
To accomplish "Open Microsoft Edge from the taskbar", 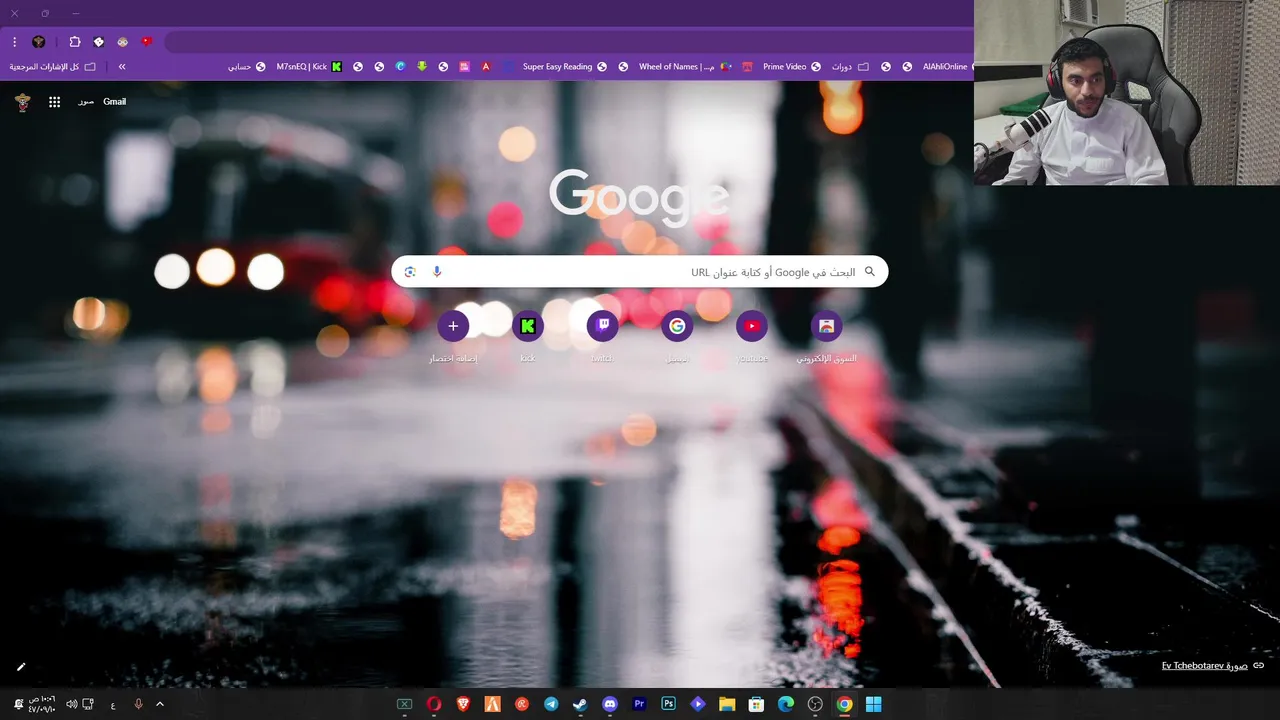I will click(786, 704).
